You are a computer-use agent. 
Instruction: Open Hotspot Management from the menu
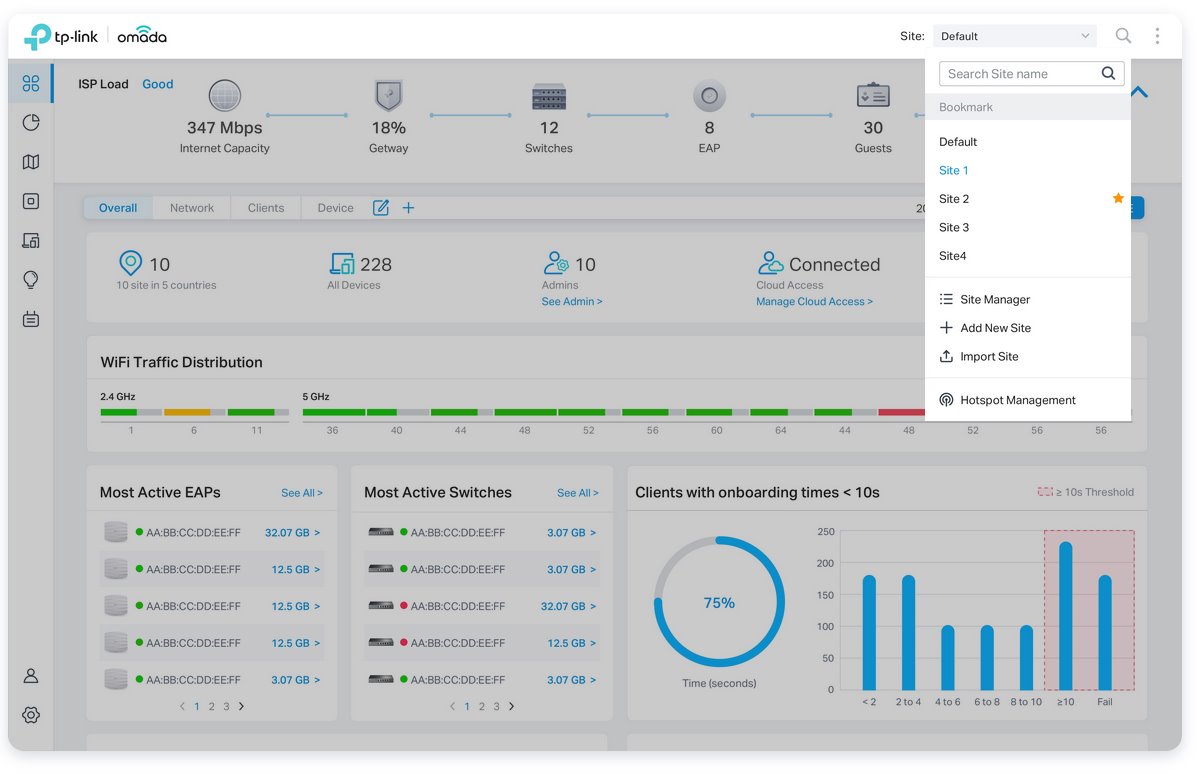point(1017,400)
